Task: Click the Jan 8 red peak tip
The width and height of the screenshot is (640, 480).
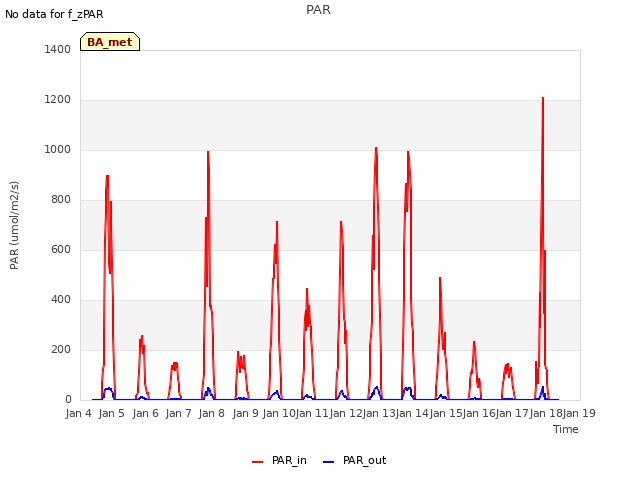Action: click(x=208, y=152)
